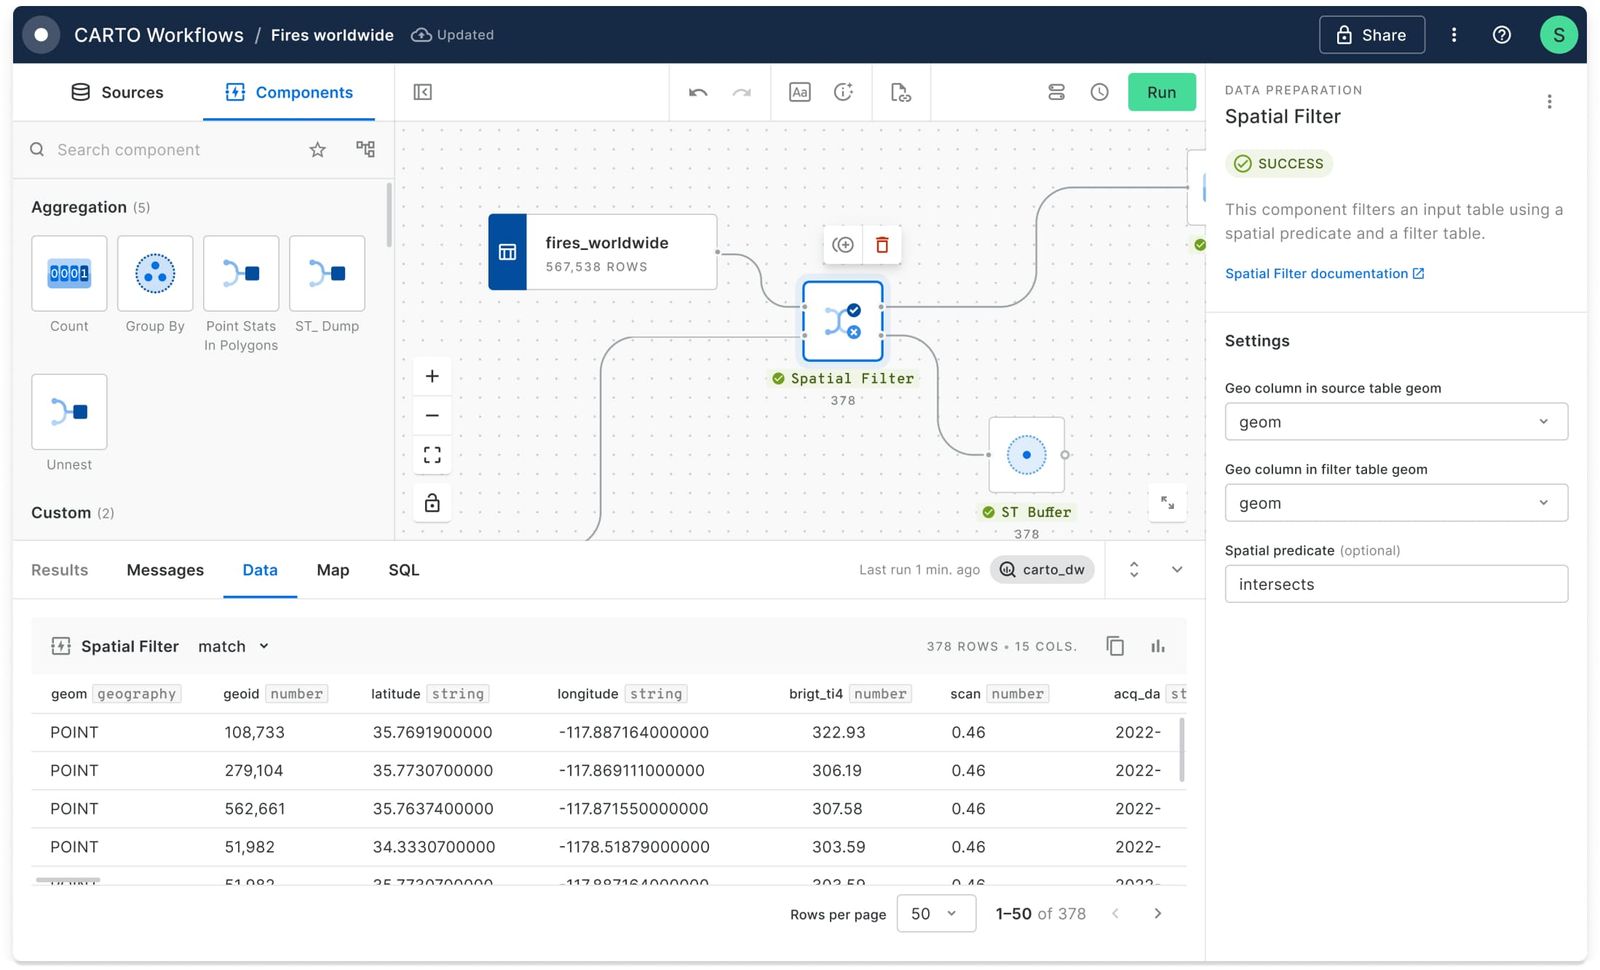Open the Spatial Filter documentation link
The image size is (1600, 970).
tap(1317, 273)
